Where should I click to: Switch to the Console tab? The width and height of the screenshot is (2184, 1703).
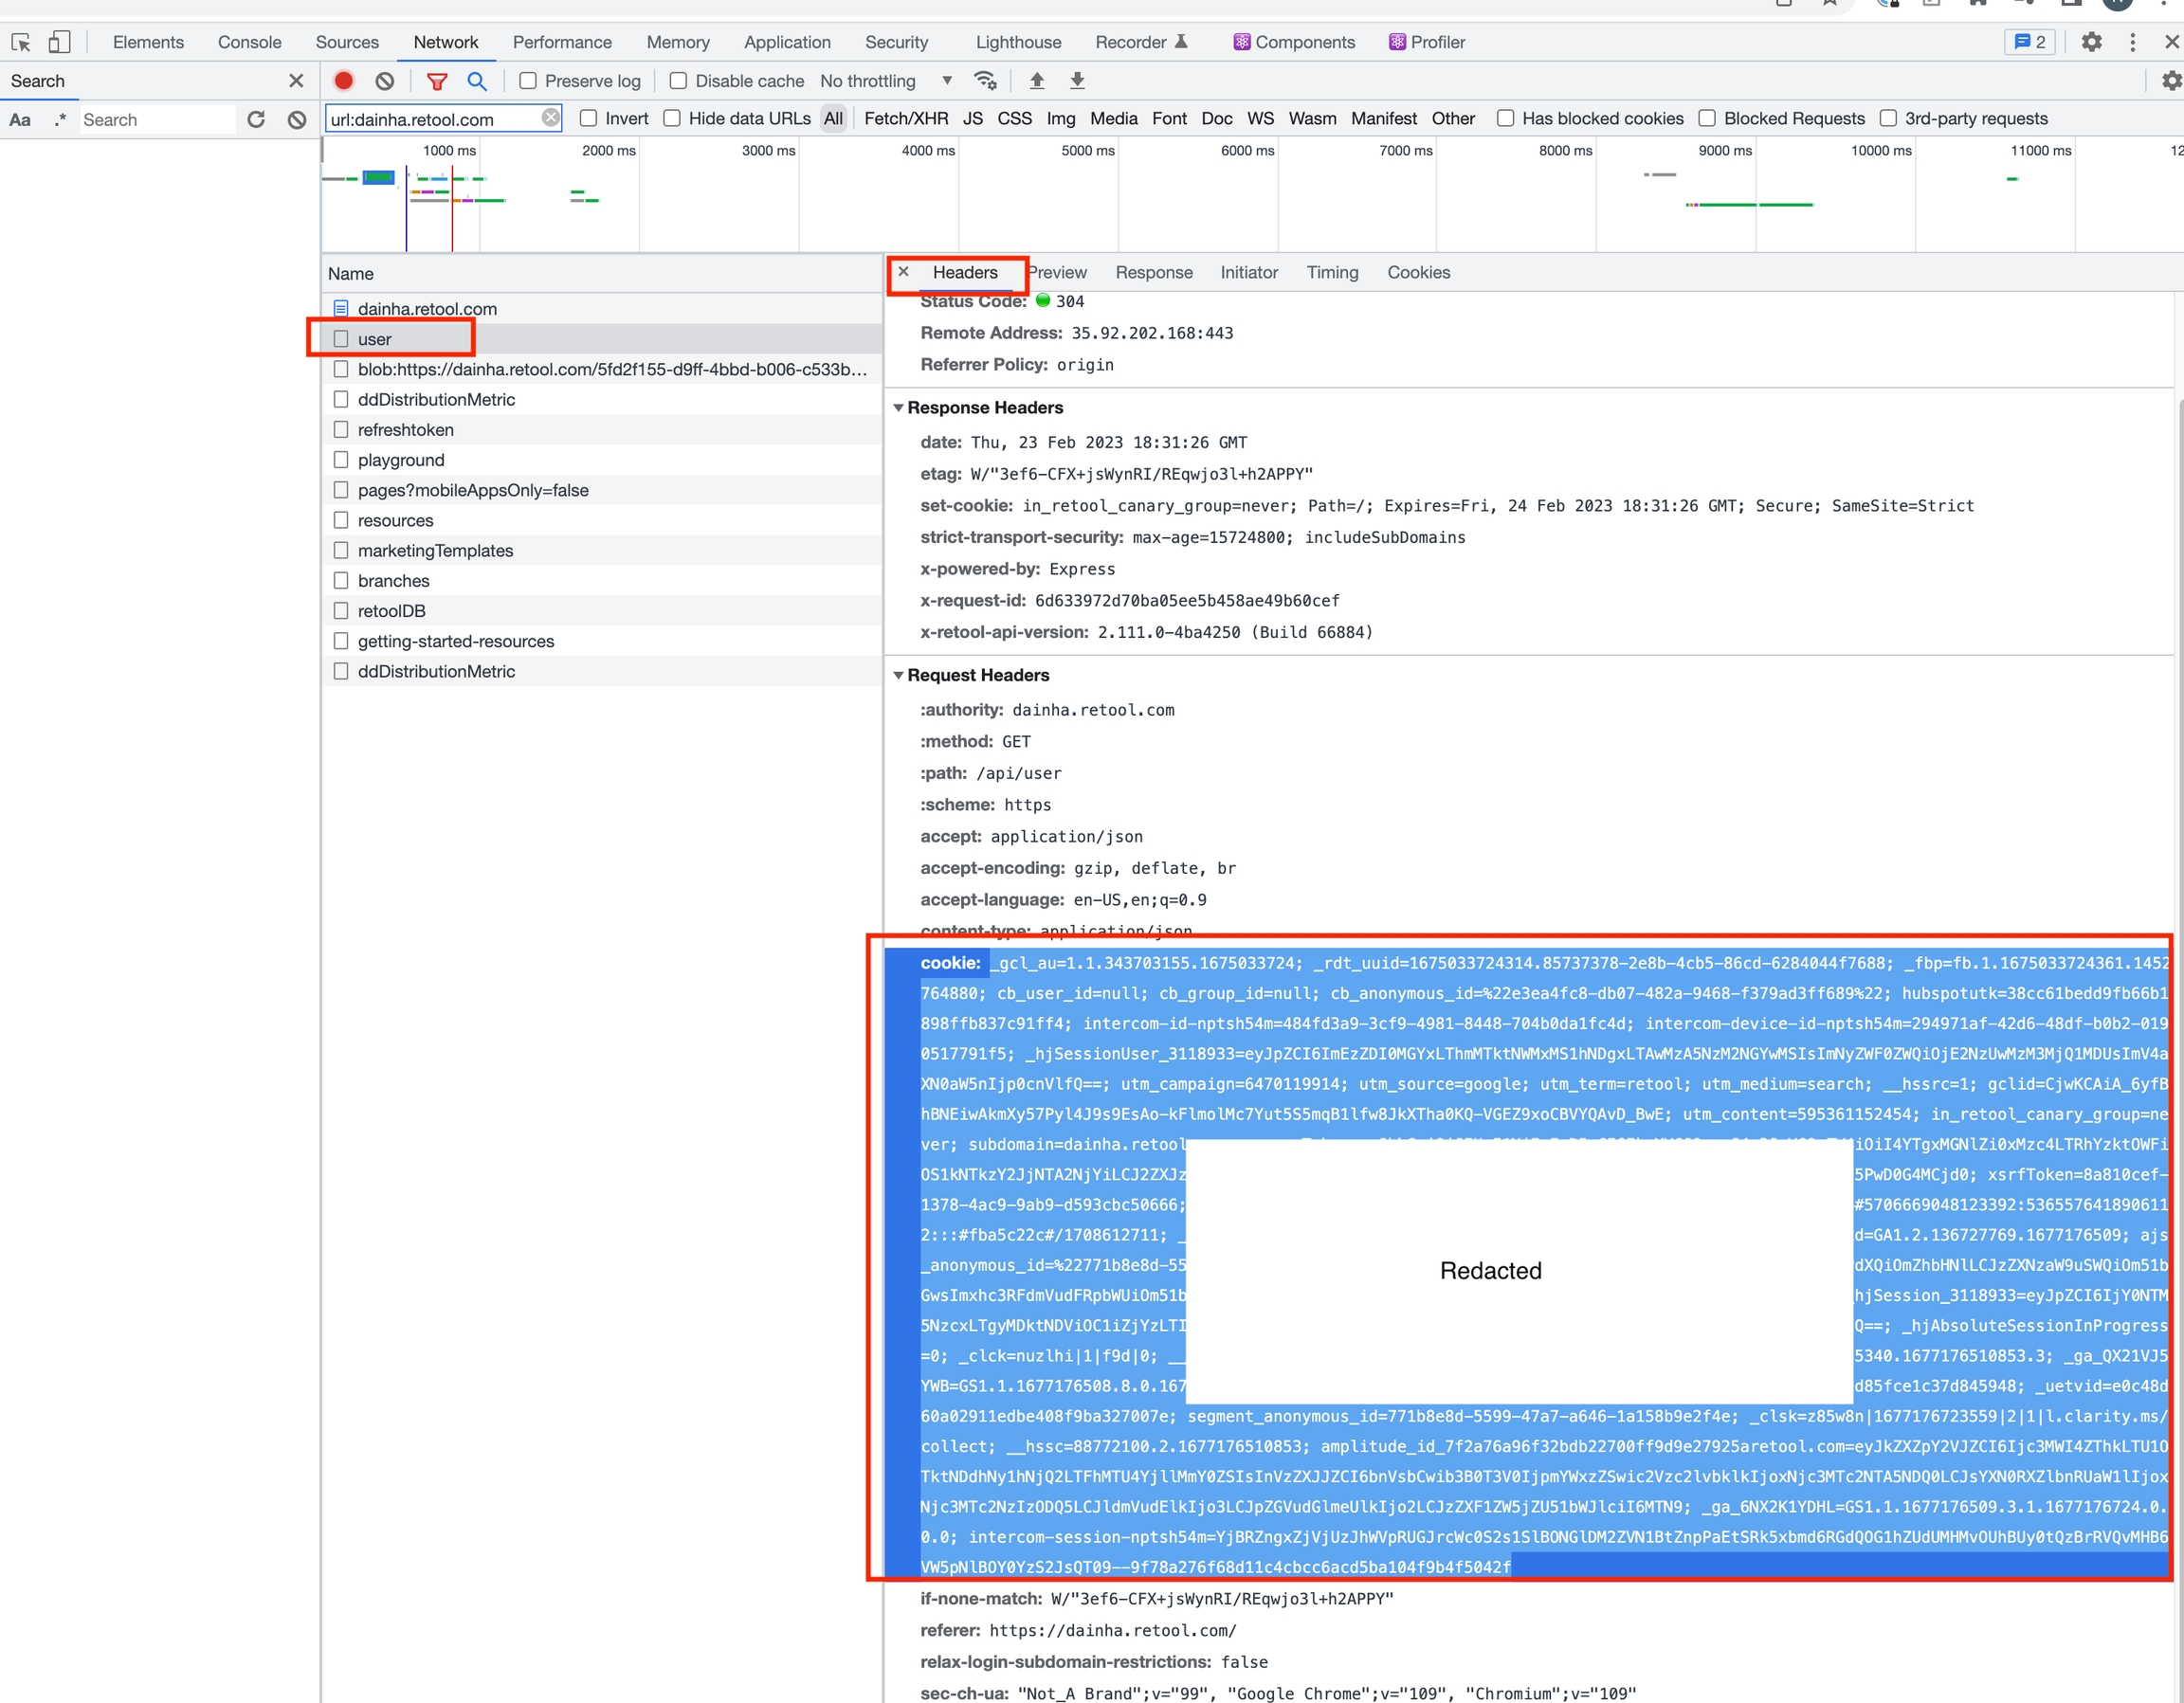(x=249, y=42)
